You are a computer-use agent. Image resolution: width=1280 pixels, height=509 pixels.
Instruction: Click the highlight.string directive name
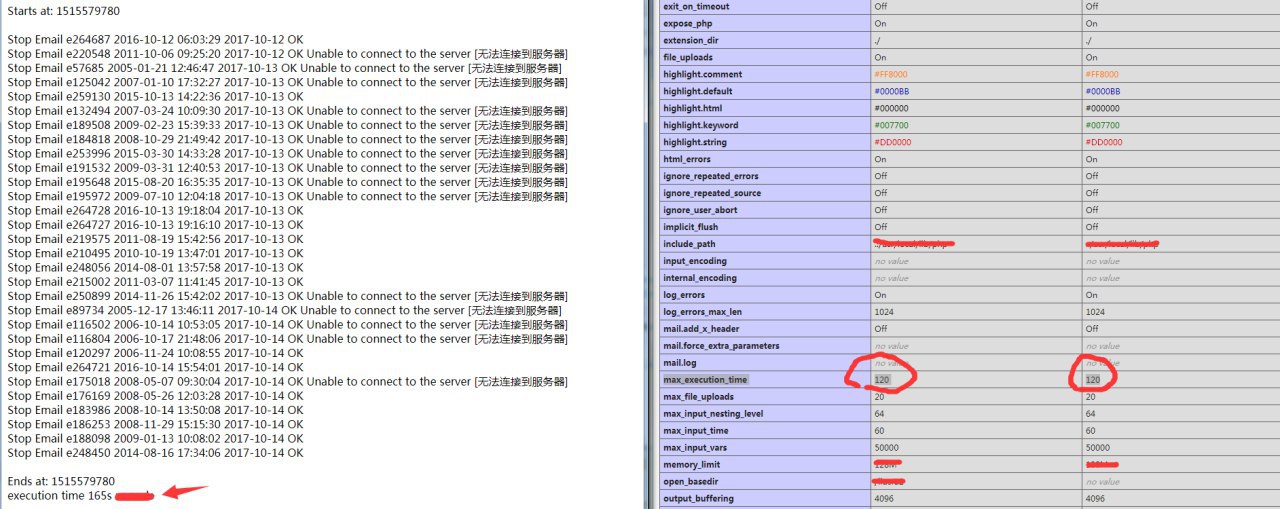pos(697,142)
